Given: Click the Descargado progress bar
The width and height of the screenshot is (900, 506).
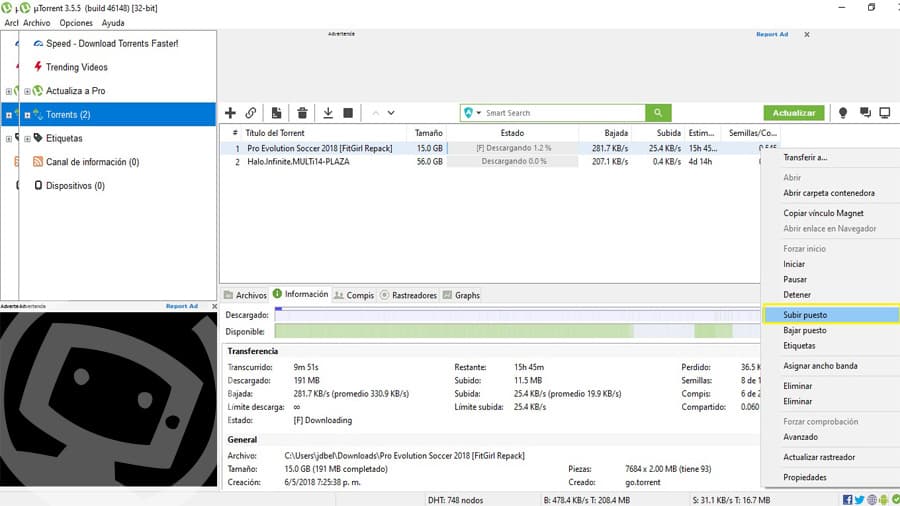Looking at the screenshot, I should (517, 315).
